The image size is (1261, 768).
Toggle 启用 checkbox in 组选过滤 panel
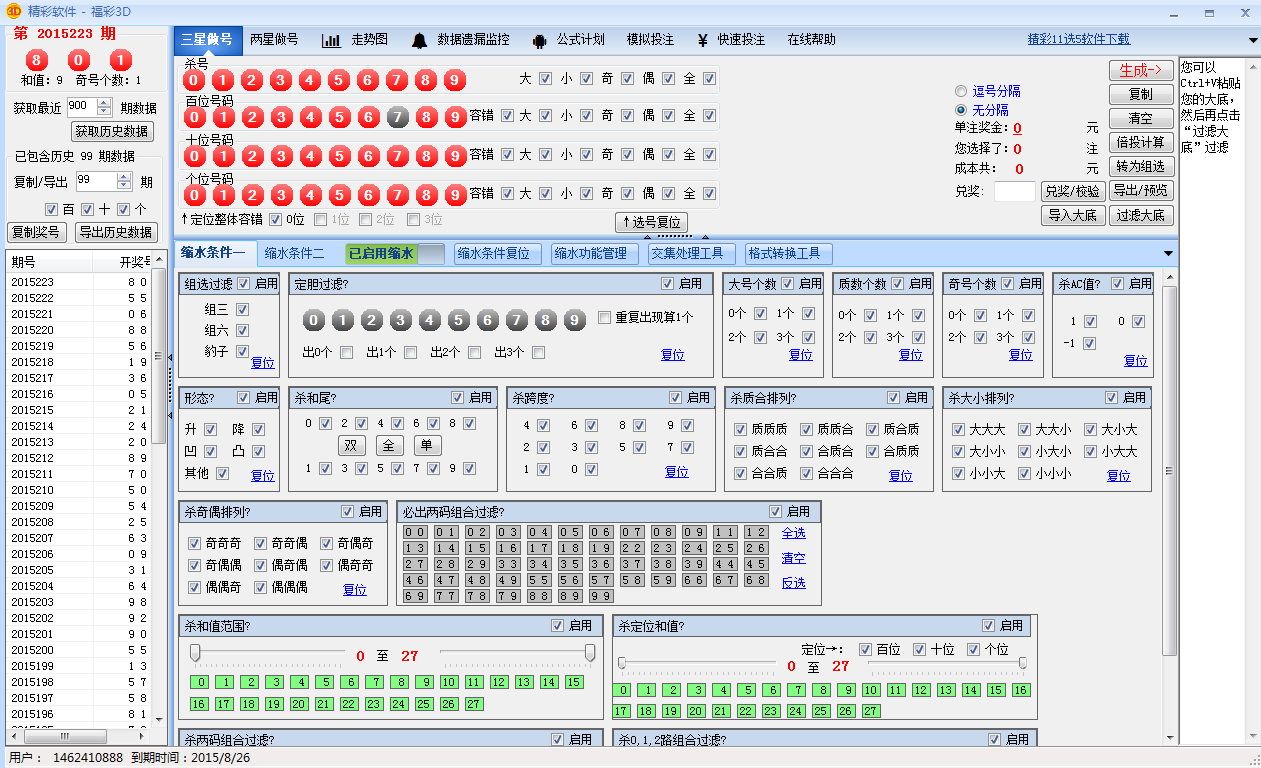(244, 284)
